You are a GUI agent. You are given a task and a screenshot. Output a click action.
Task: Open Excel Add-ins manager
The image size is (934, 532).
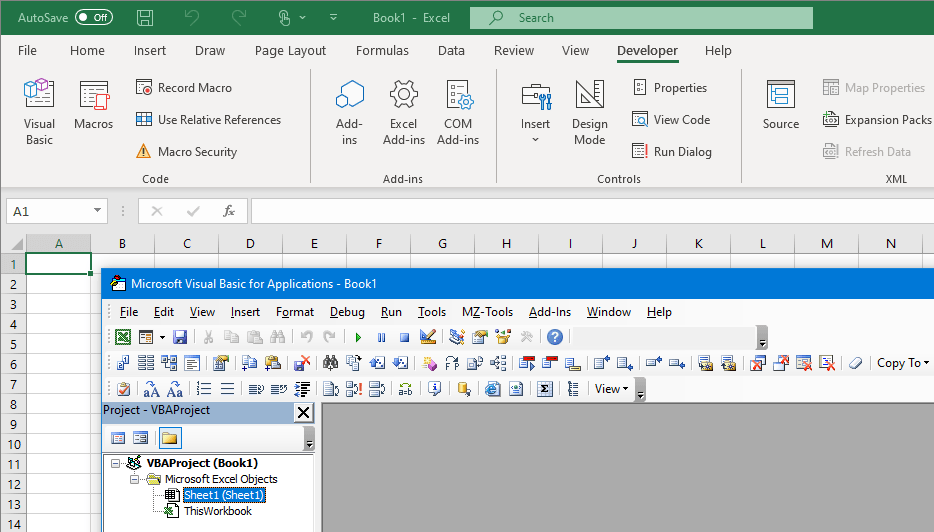click(404, 113)
